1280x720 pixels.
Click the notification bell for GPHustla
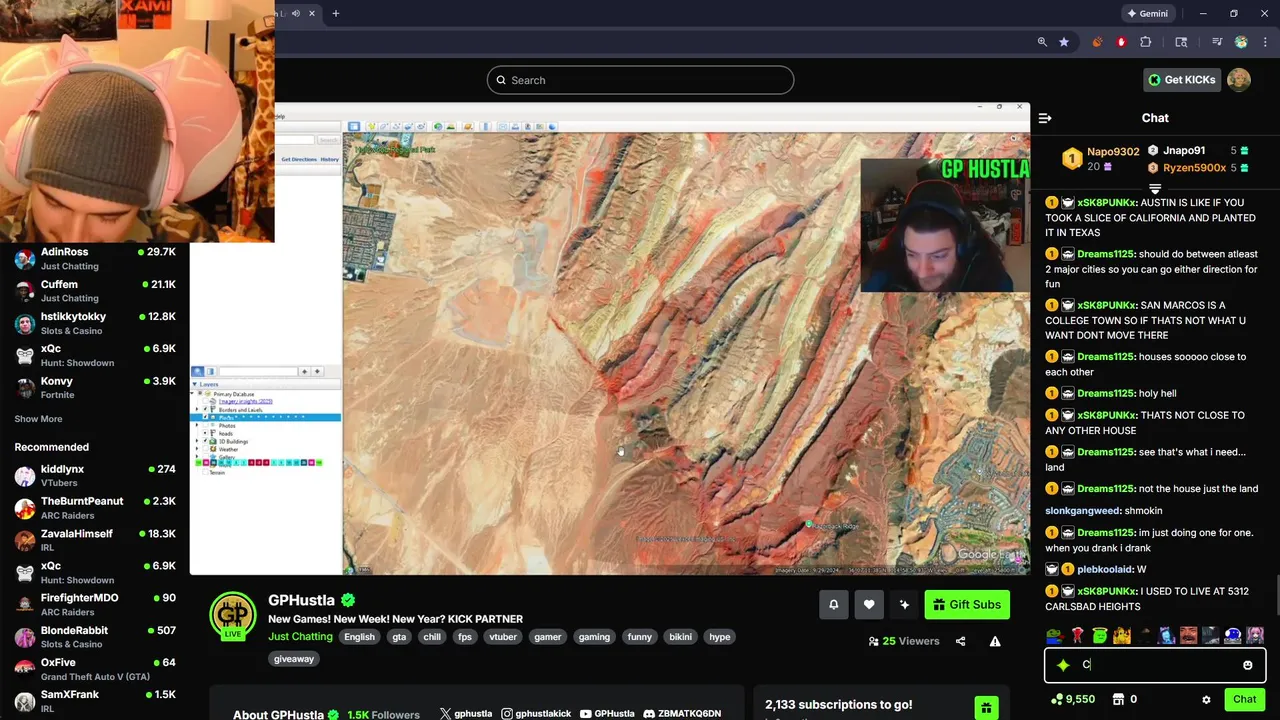[x=833, y=604]
